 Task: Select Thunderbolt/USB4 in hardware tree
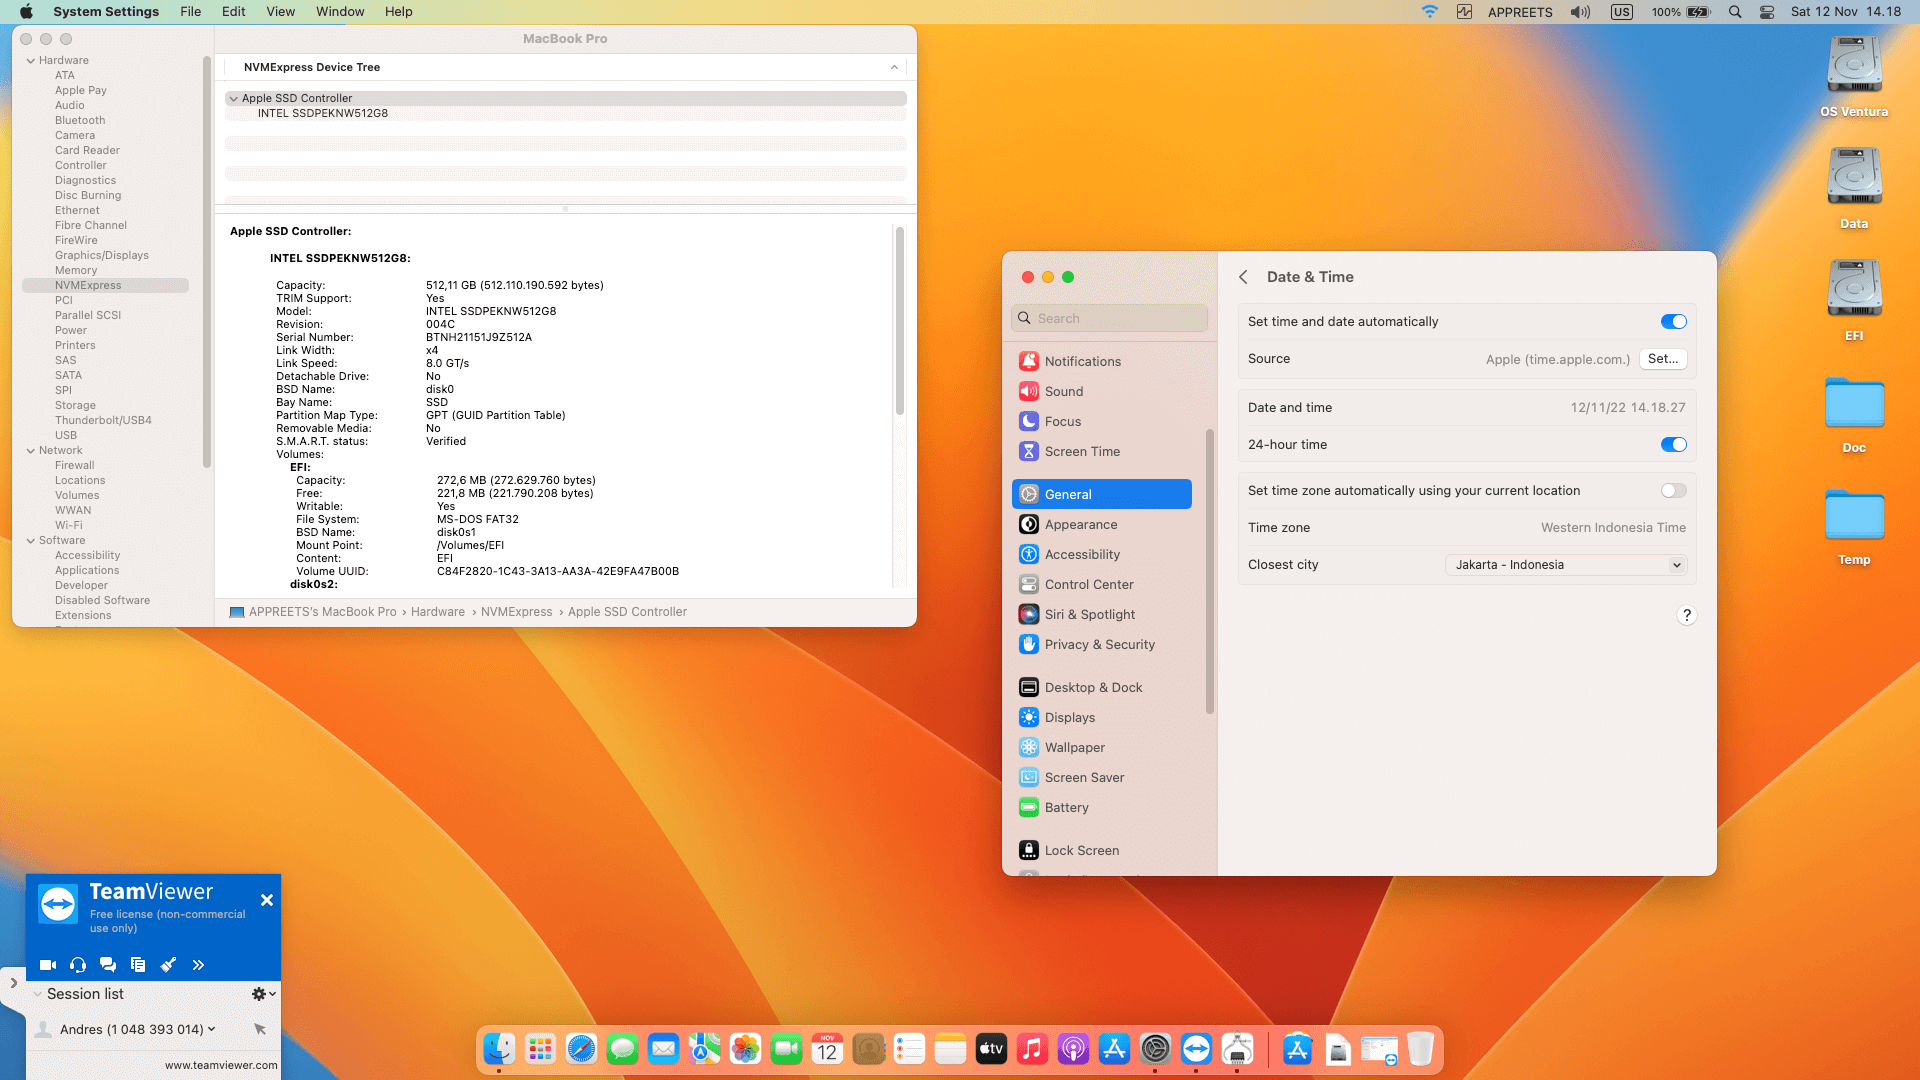pos(103,420)
